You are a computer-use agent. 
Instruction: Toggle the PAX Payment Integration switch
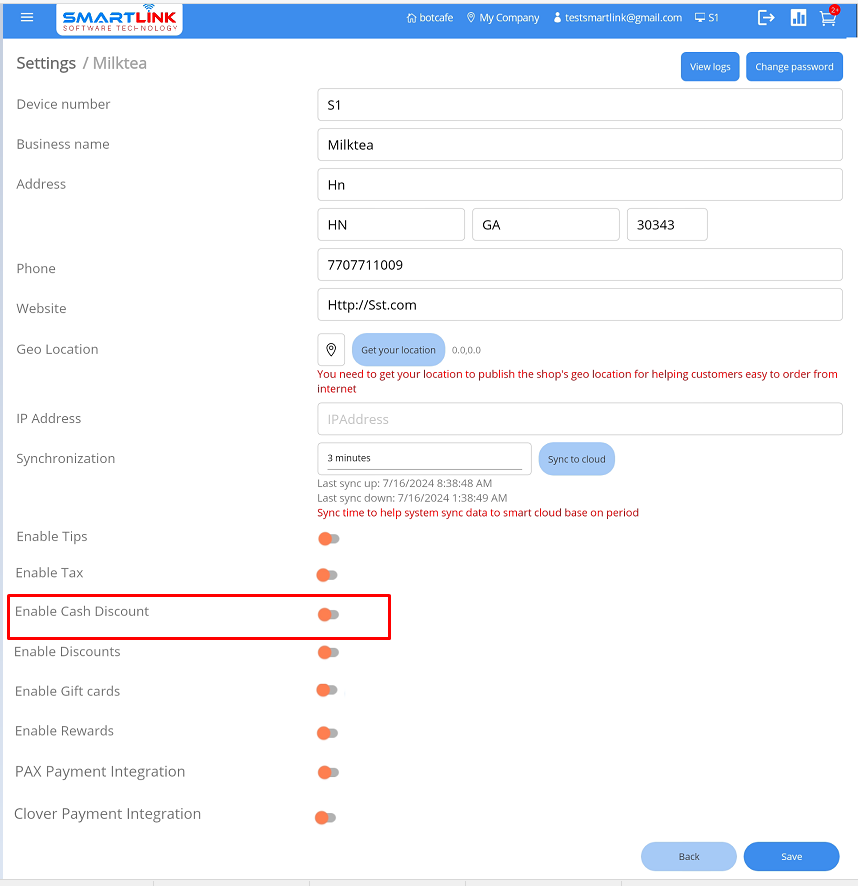click(x=328, y=772)
